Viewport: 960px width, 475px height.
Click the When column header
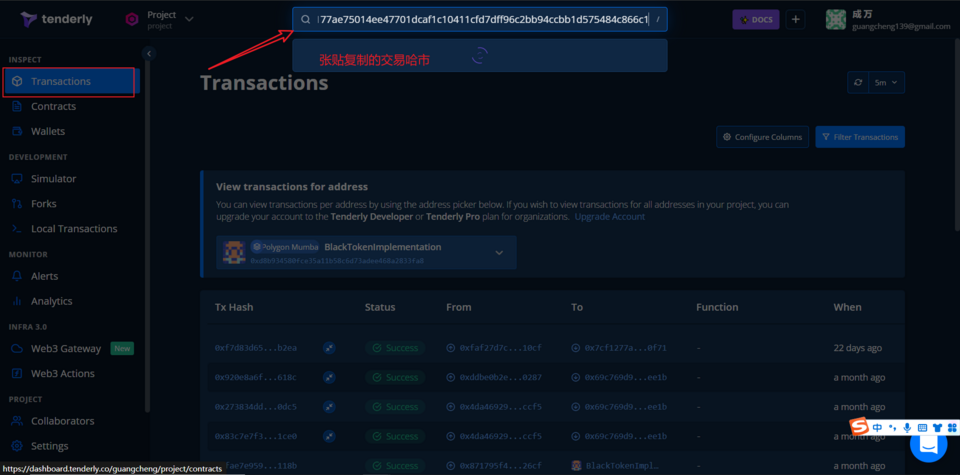click(847, 307)
